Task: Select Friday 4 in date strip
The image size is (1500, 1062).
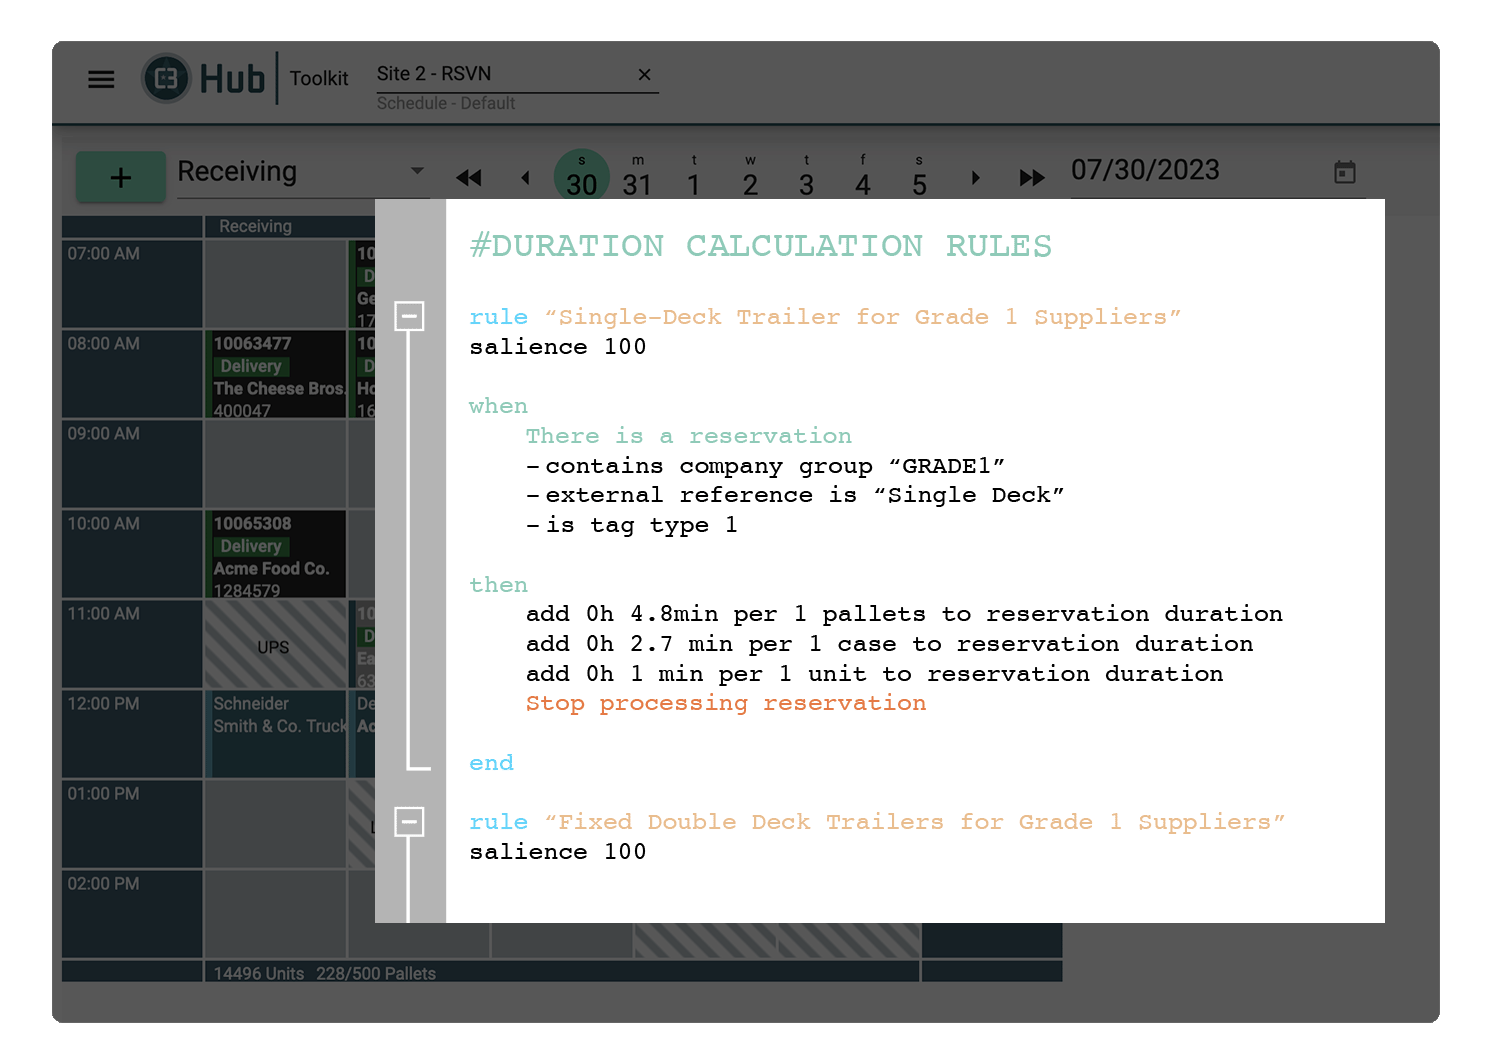Action: tap(863, 176)
